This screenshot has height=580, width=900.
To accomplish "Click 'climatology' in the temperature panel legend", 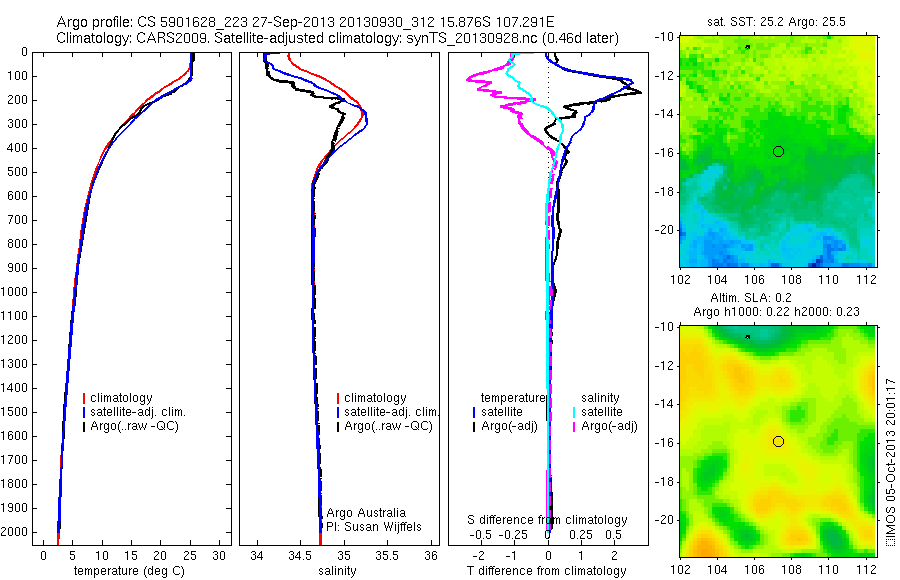I will (x=121, y=398).
